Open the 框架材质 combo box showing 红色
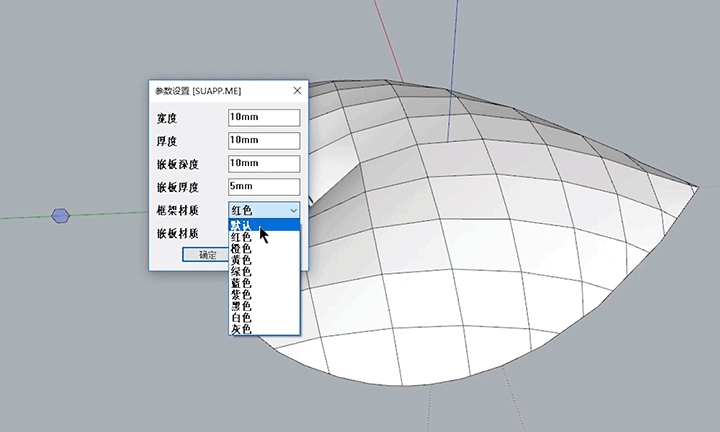 point(264,210)
